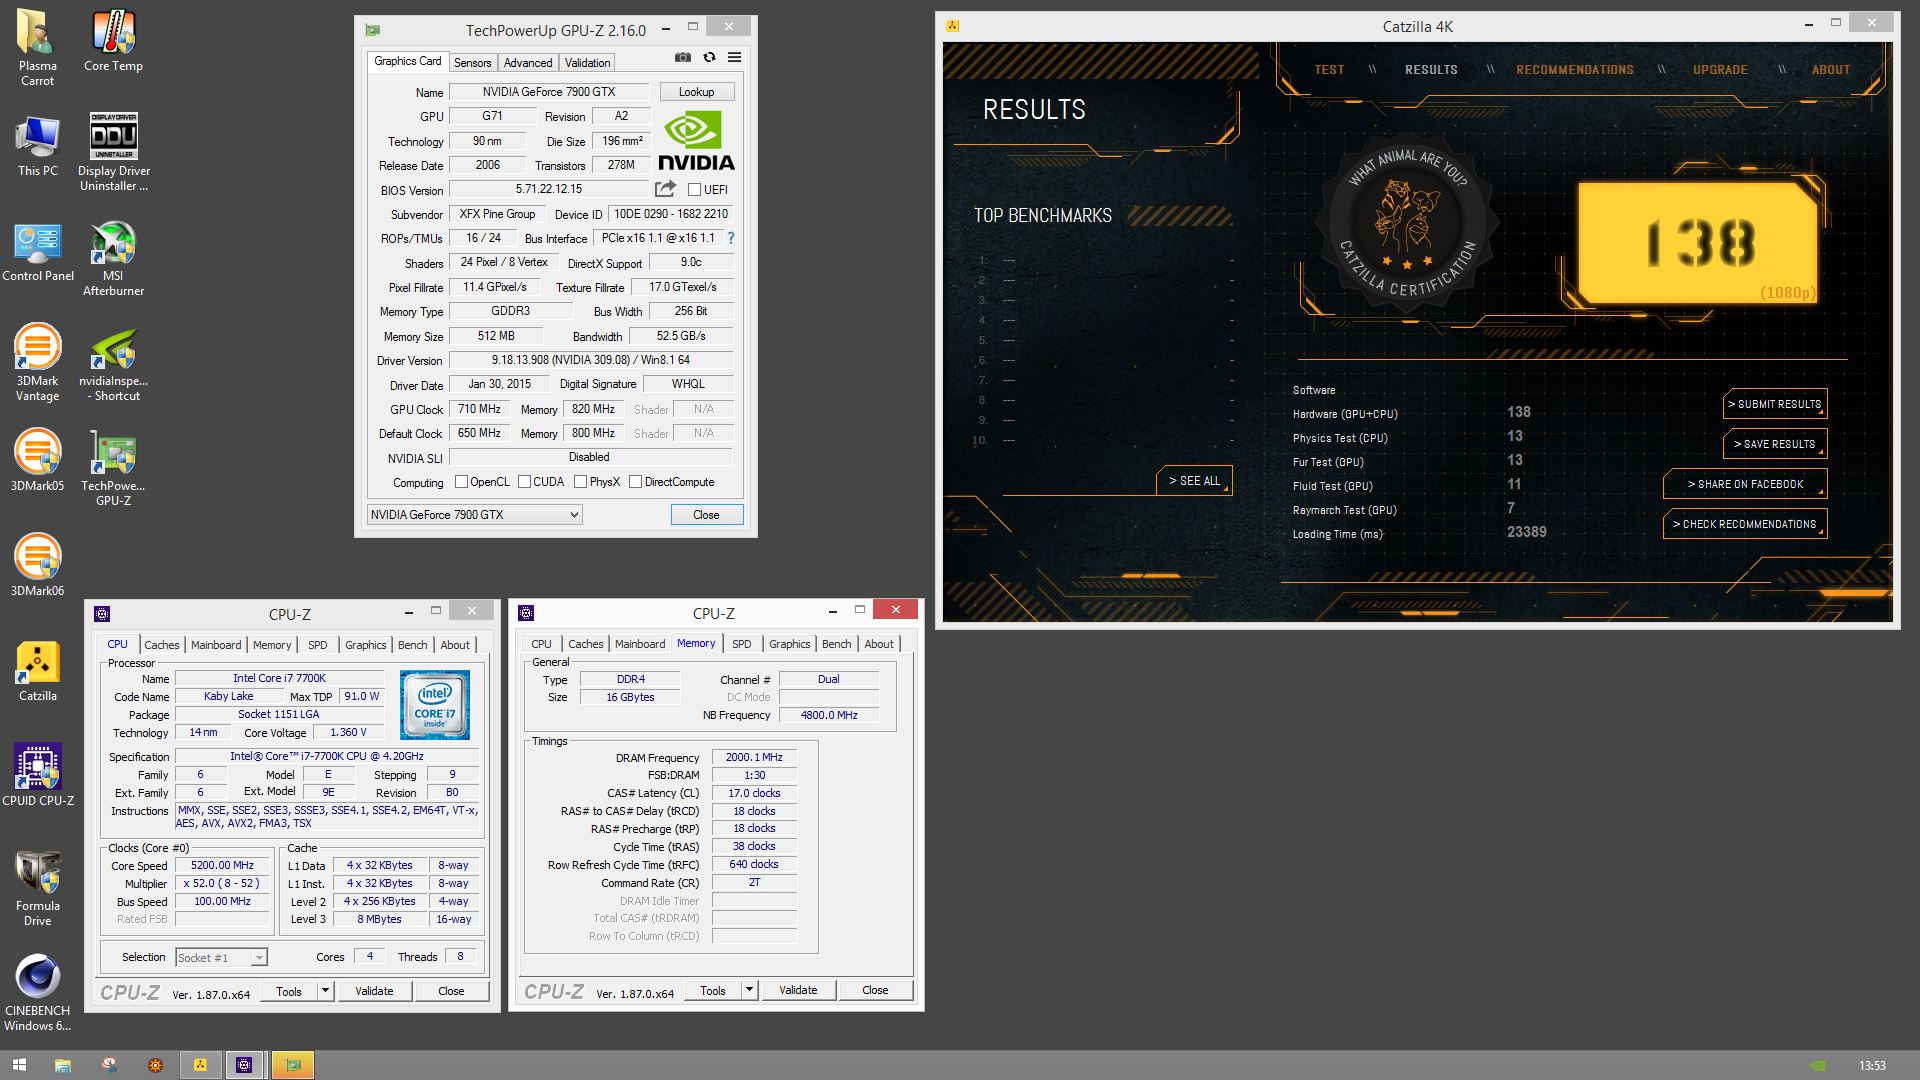
Task: Toggle the UEFI checkbox in GPU-Z
Action: pyautogui.click(x=694, y=189)
